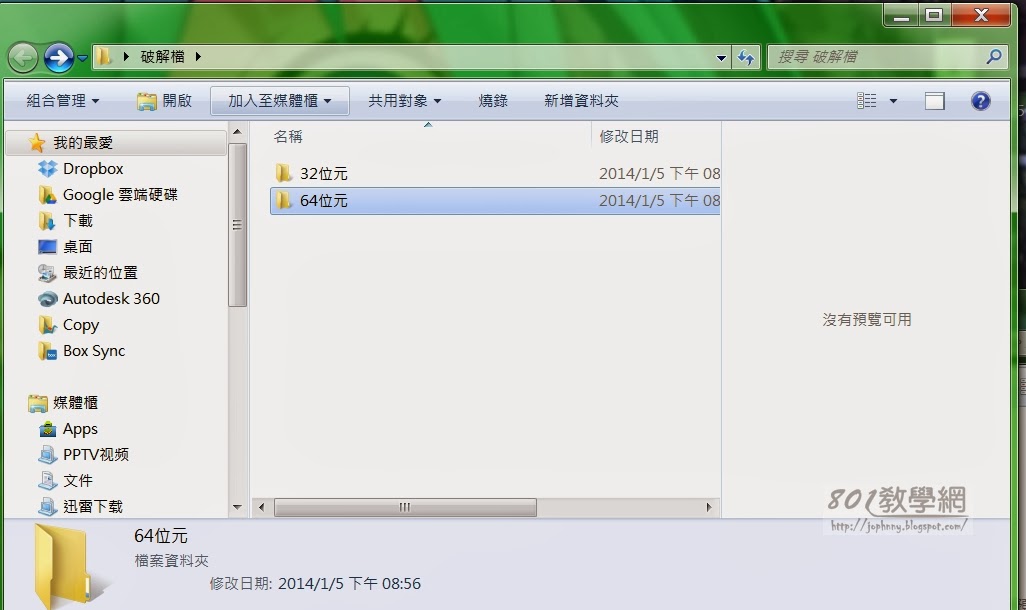The height and width of the screenshot is (610, 1026).
Task: Select the 64位元 folder row
Action: pyautogui.click(x=495, y=201)
